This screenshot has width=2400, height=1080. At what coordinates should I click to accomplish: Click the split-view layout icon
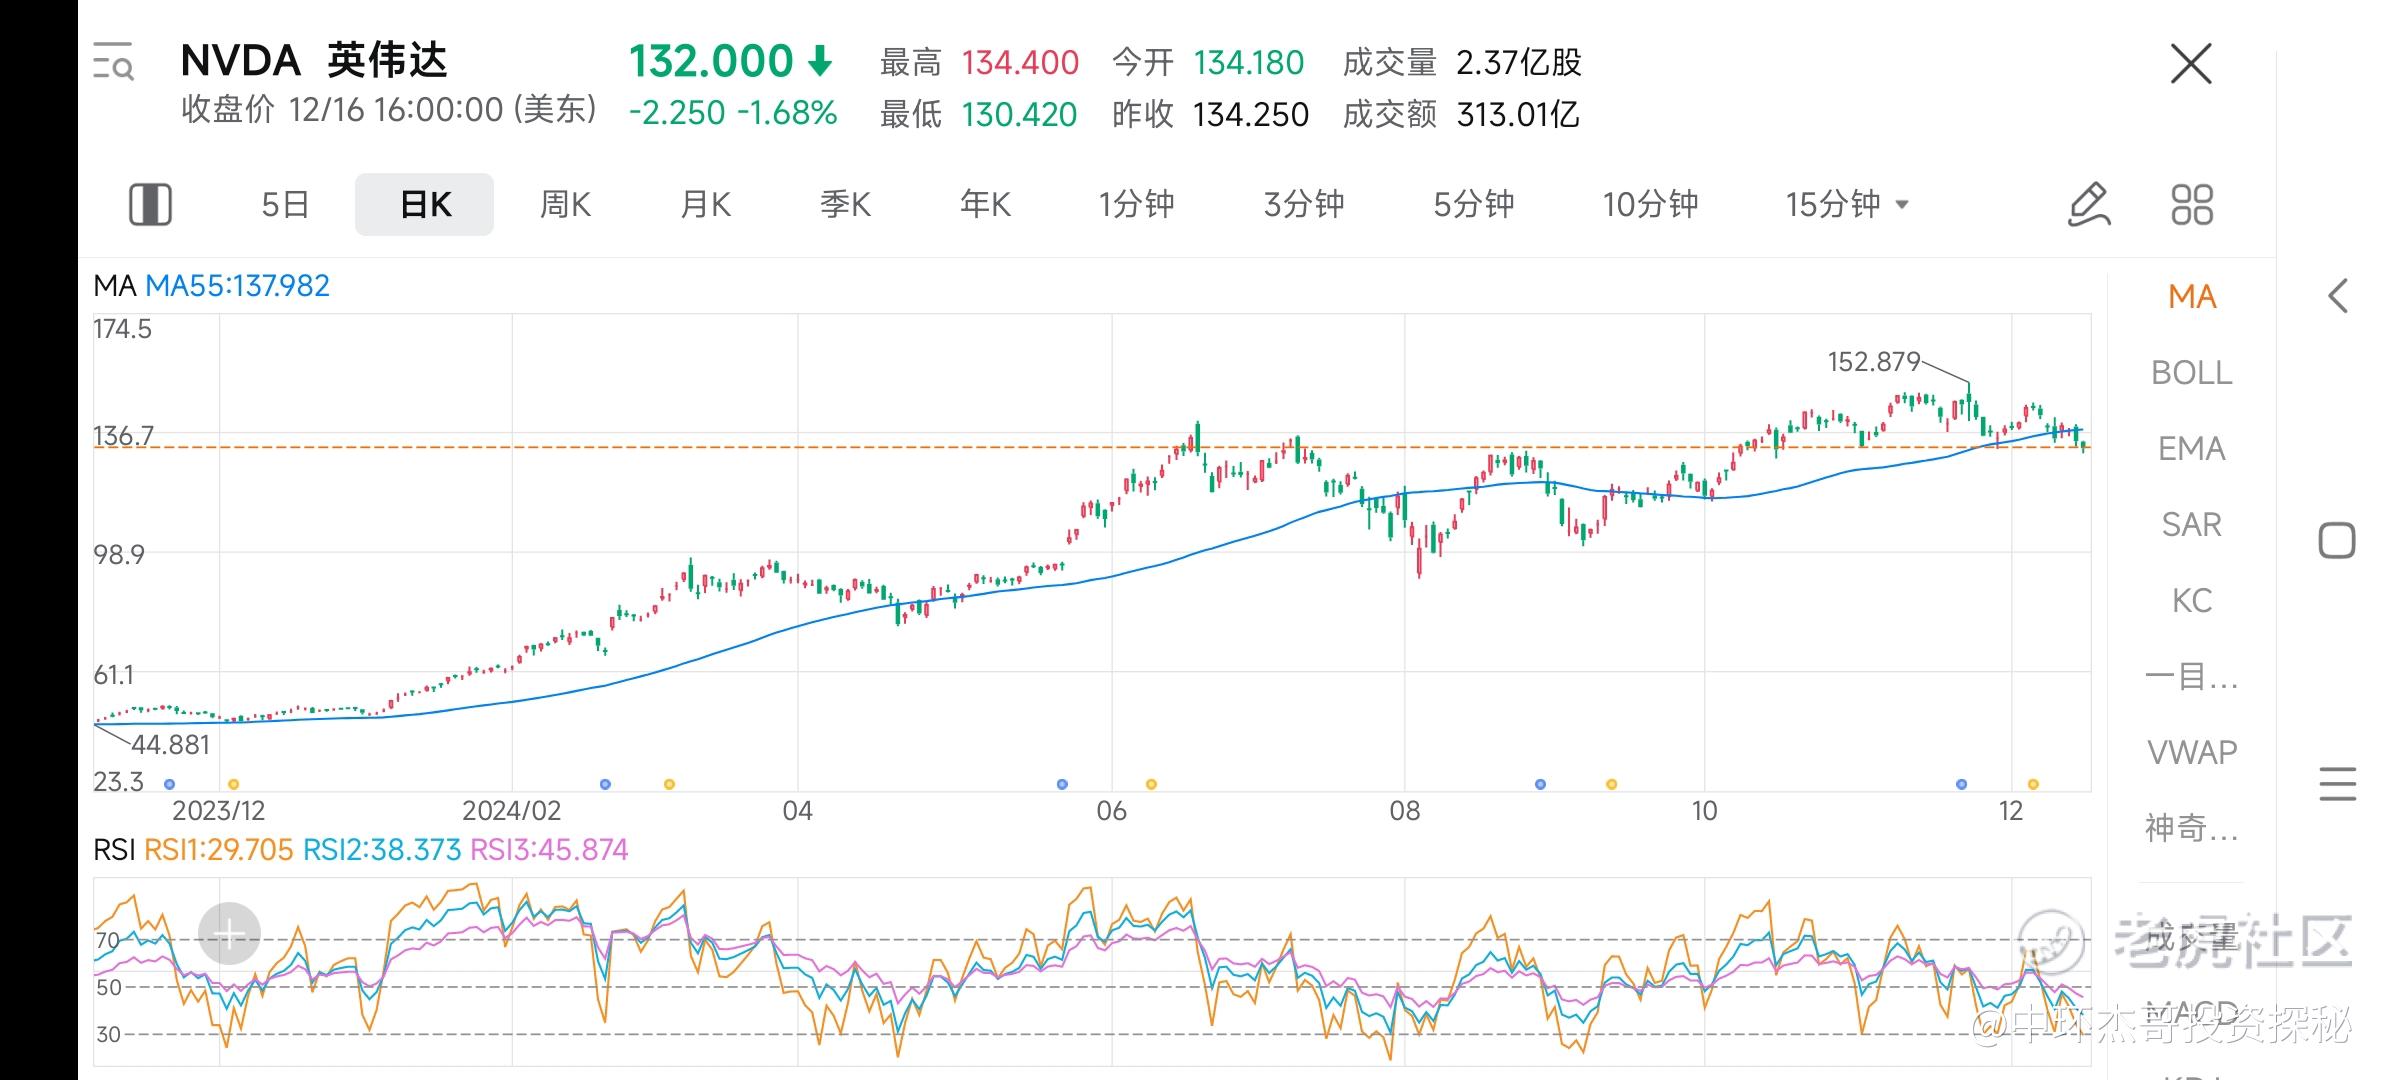(151, 205)
